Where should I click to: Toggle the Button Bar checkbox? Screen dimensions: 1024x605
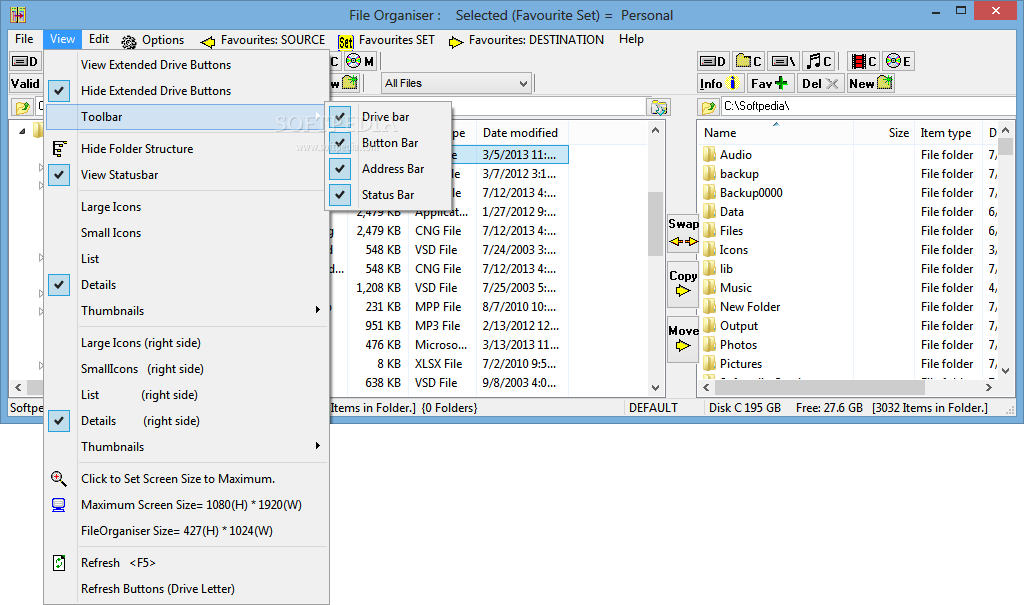click(x=340, y=142)
